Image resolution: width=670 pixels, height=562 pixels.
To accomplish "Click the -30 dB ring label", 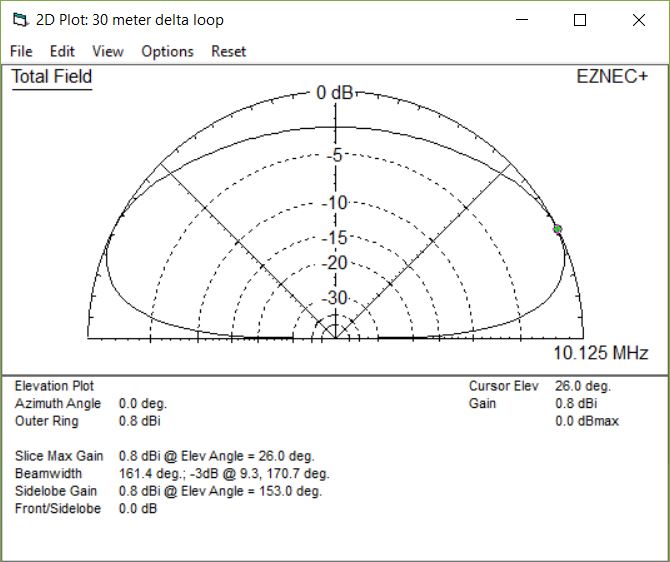I will pyautogui.click(x=336, y=298).
